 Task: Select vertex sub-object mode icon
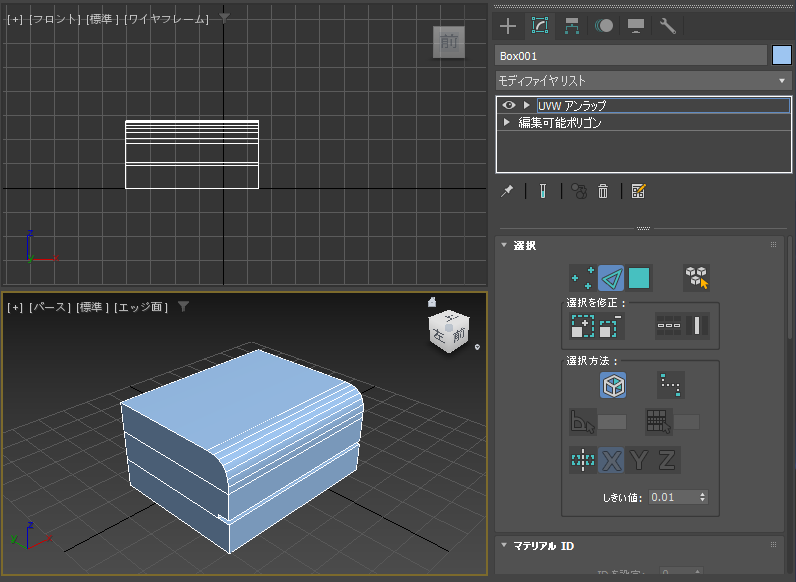583,278
